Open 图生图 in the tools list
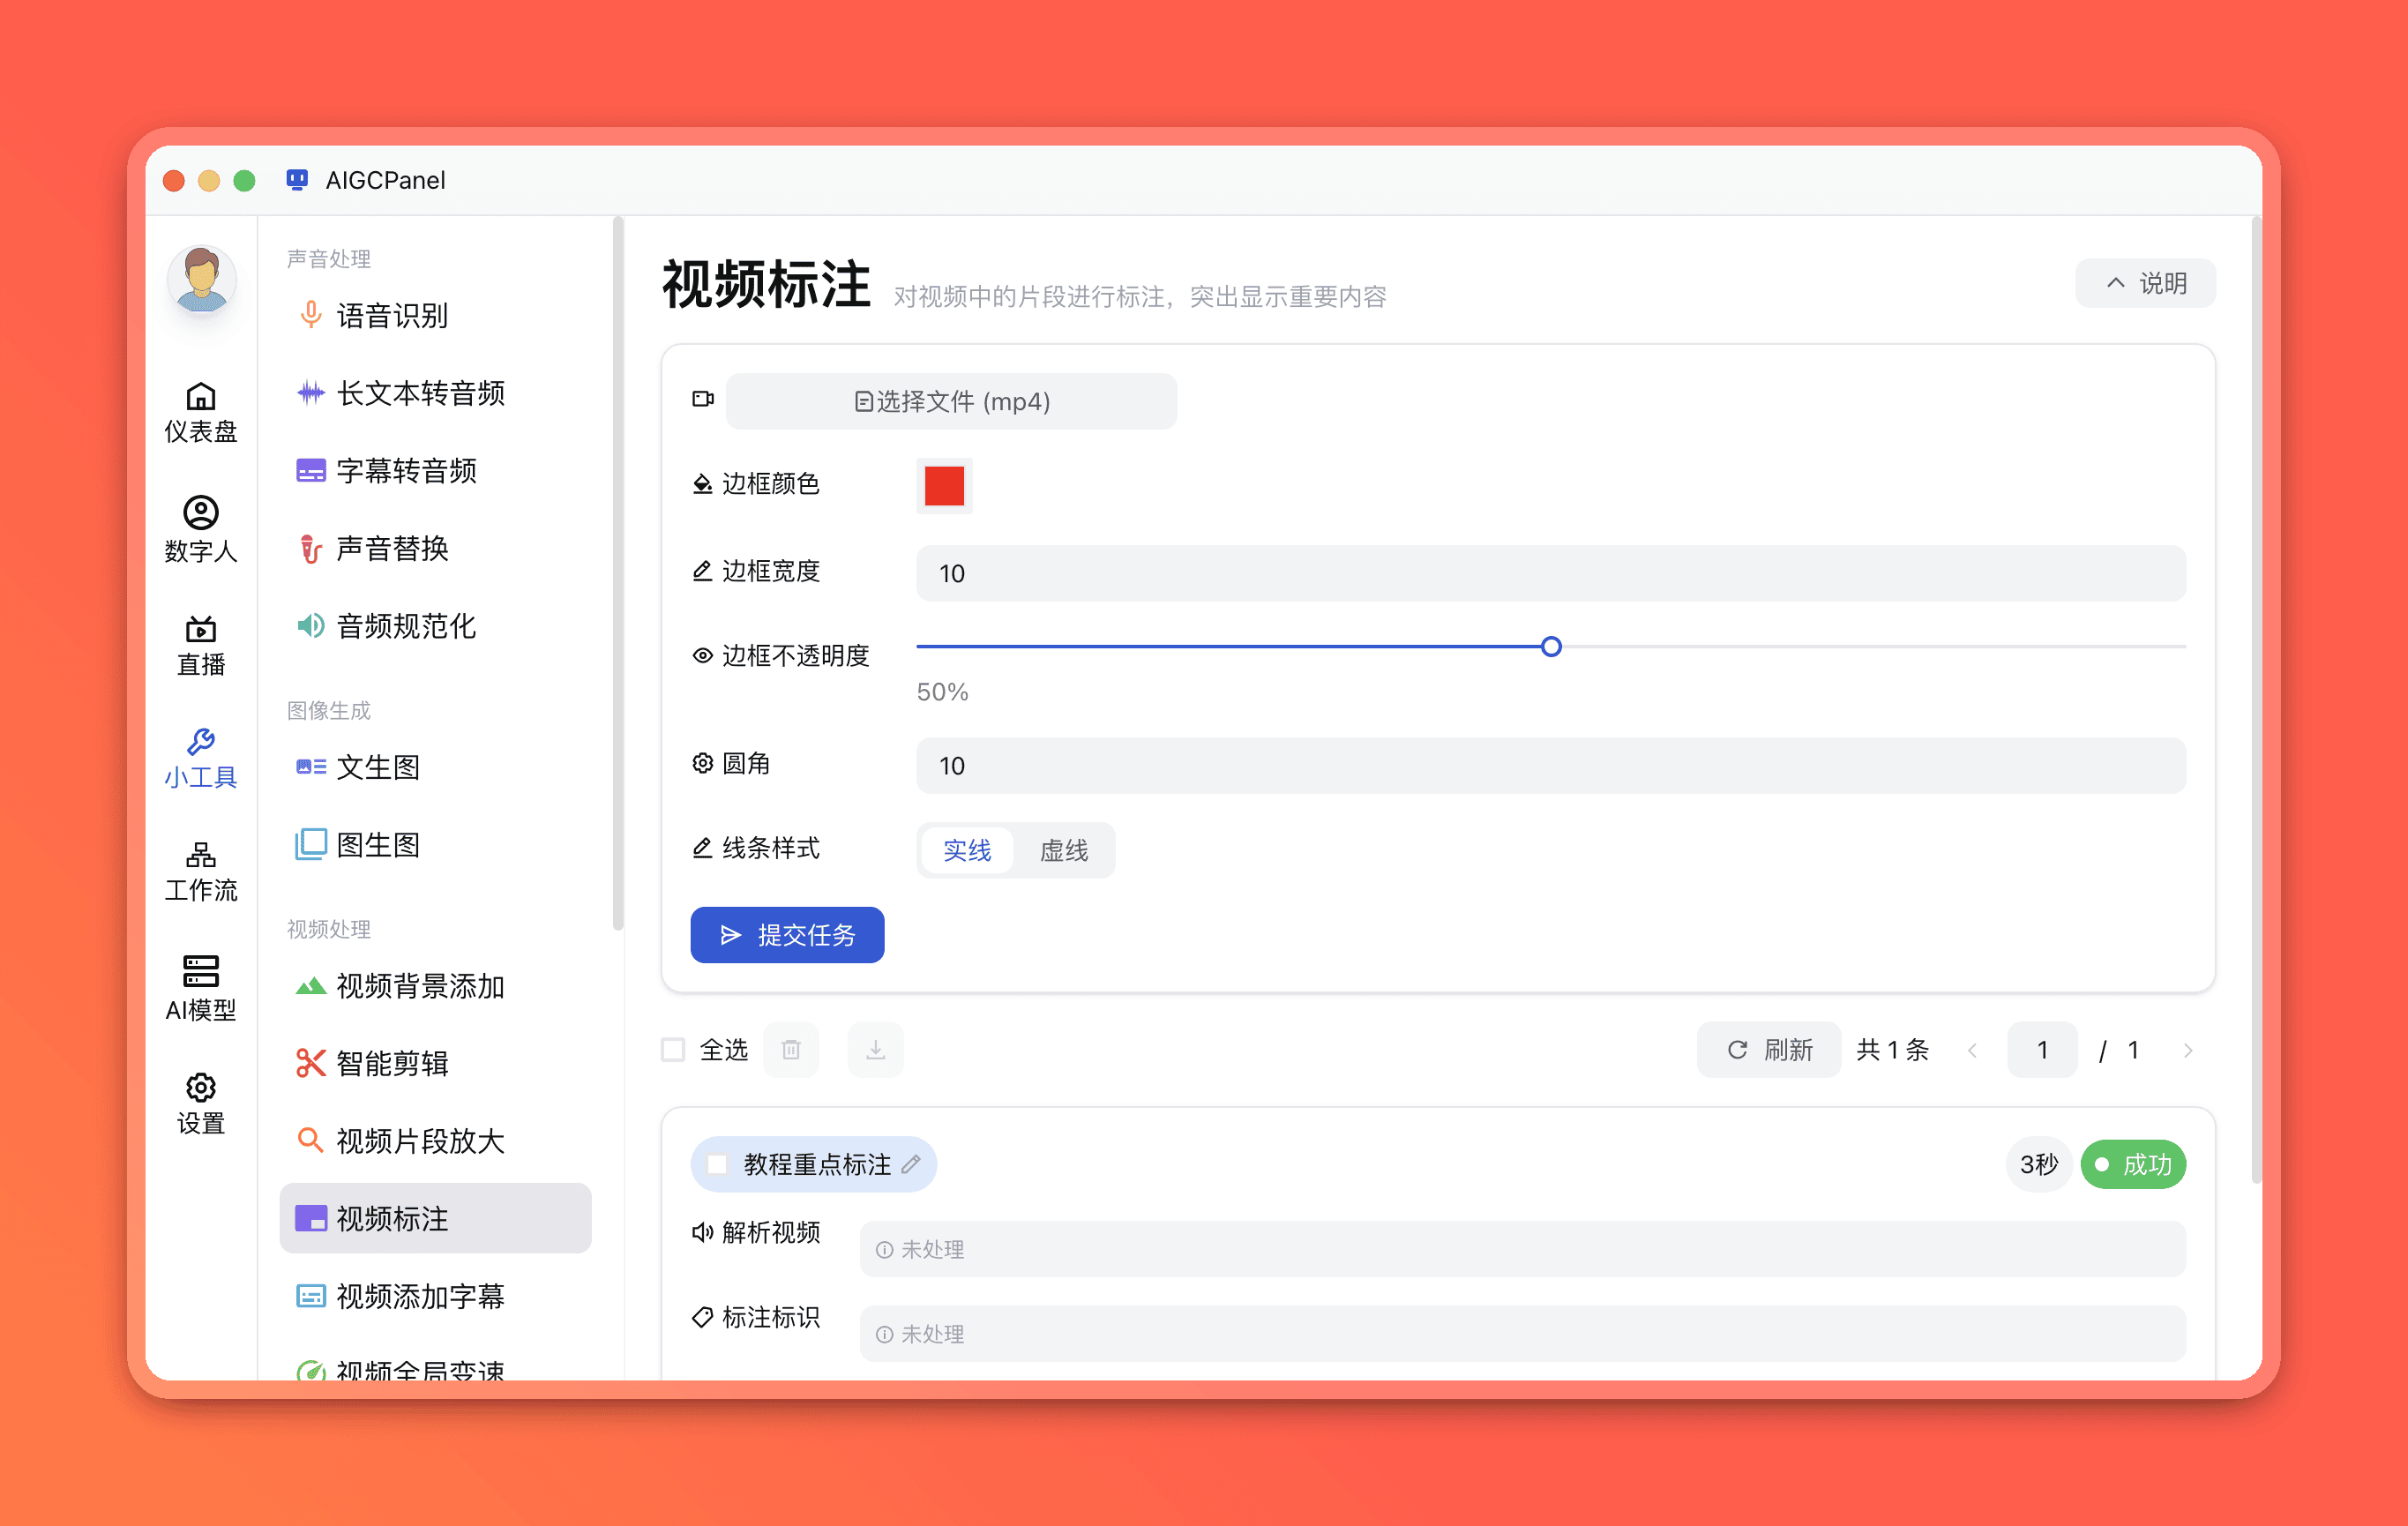This screenshot has width=2408, height=1526. tap(435, 844)
